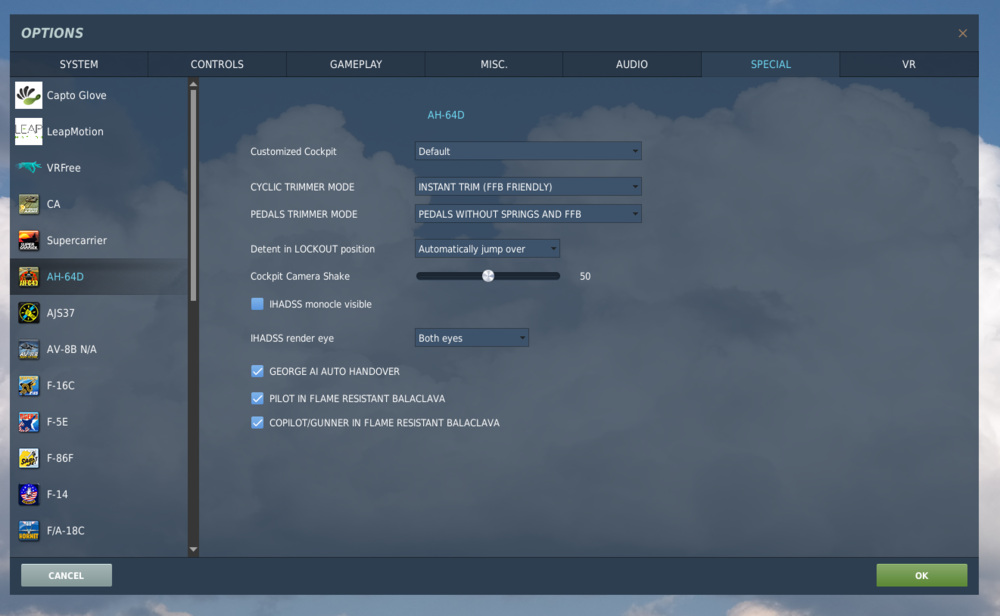Open Detent in LOCKOUT position dropdown

coord(487,249)
